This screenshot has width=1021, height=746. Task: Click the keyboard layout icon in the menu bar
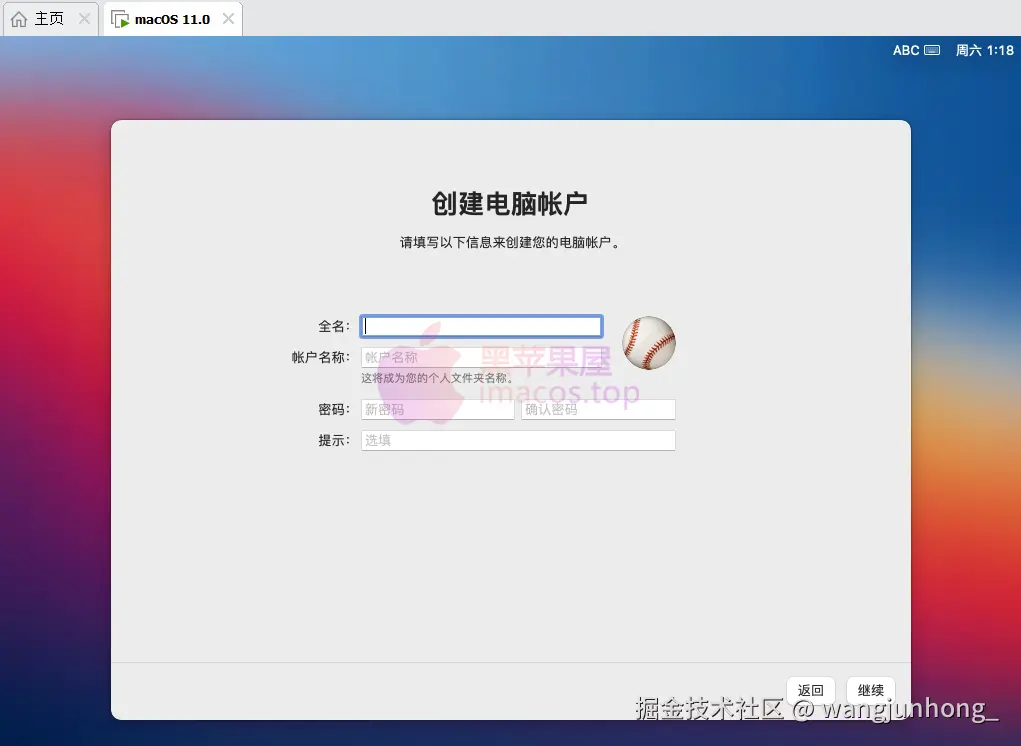[x=934, y=49]
